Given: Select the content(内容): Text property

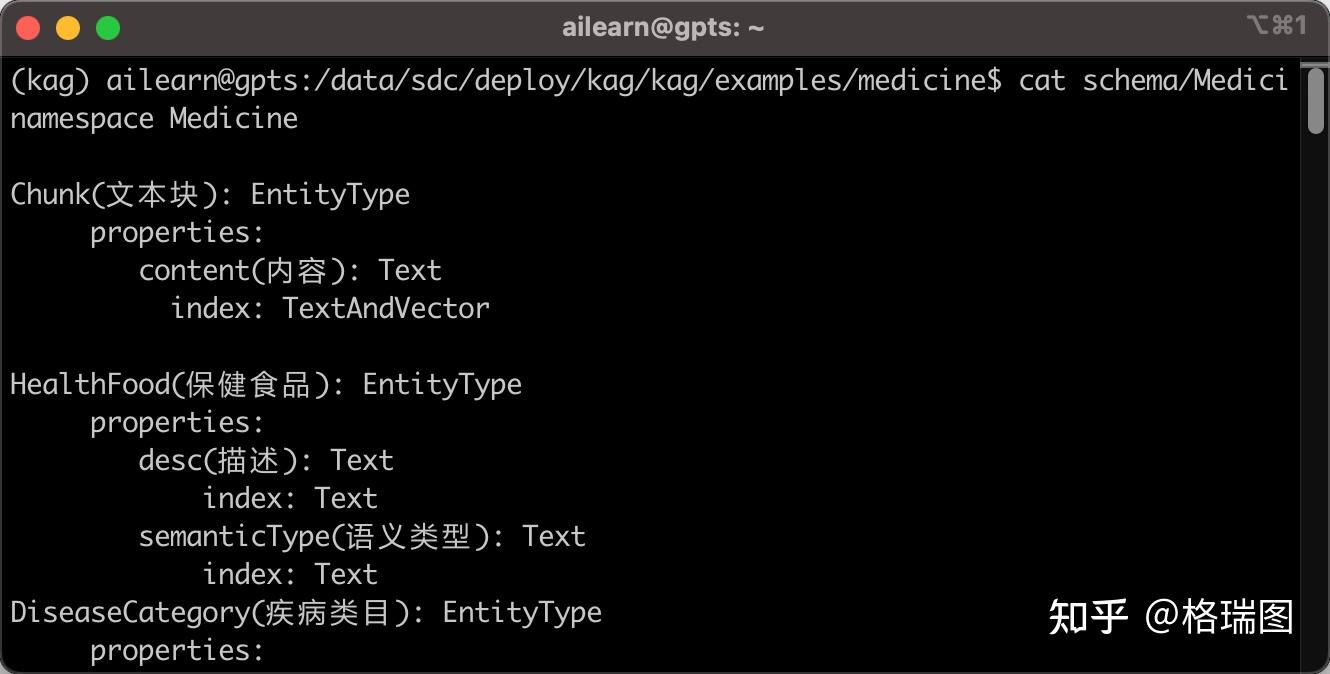Looking at the screenshot, I should (289, 270).
